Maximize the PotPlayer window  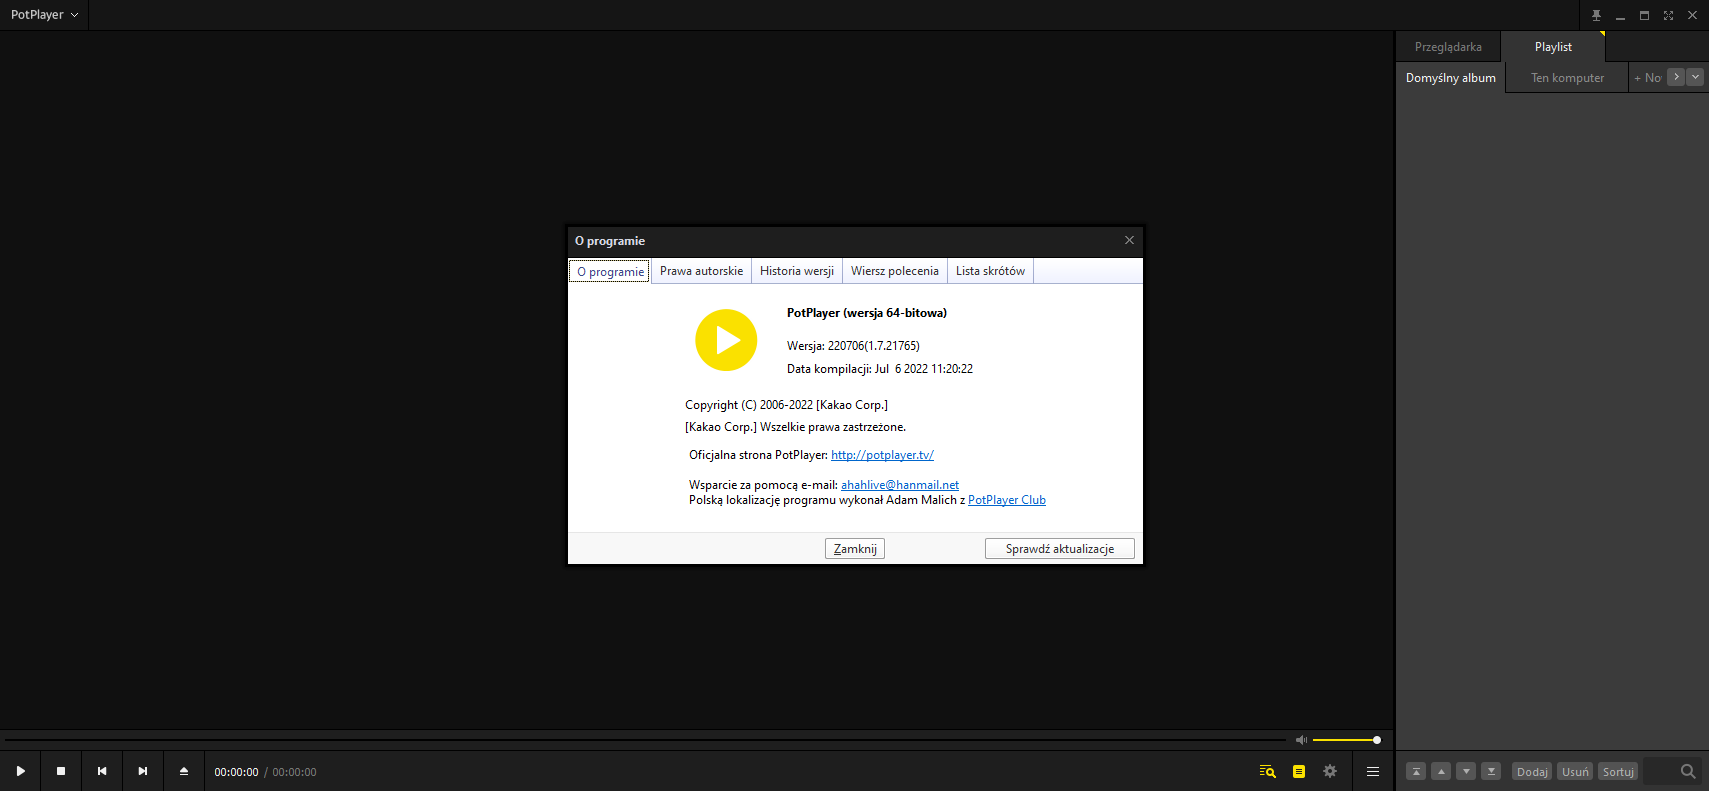click(1644, 15)
